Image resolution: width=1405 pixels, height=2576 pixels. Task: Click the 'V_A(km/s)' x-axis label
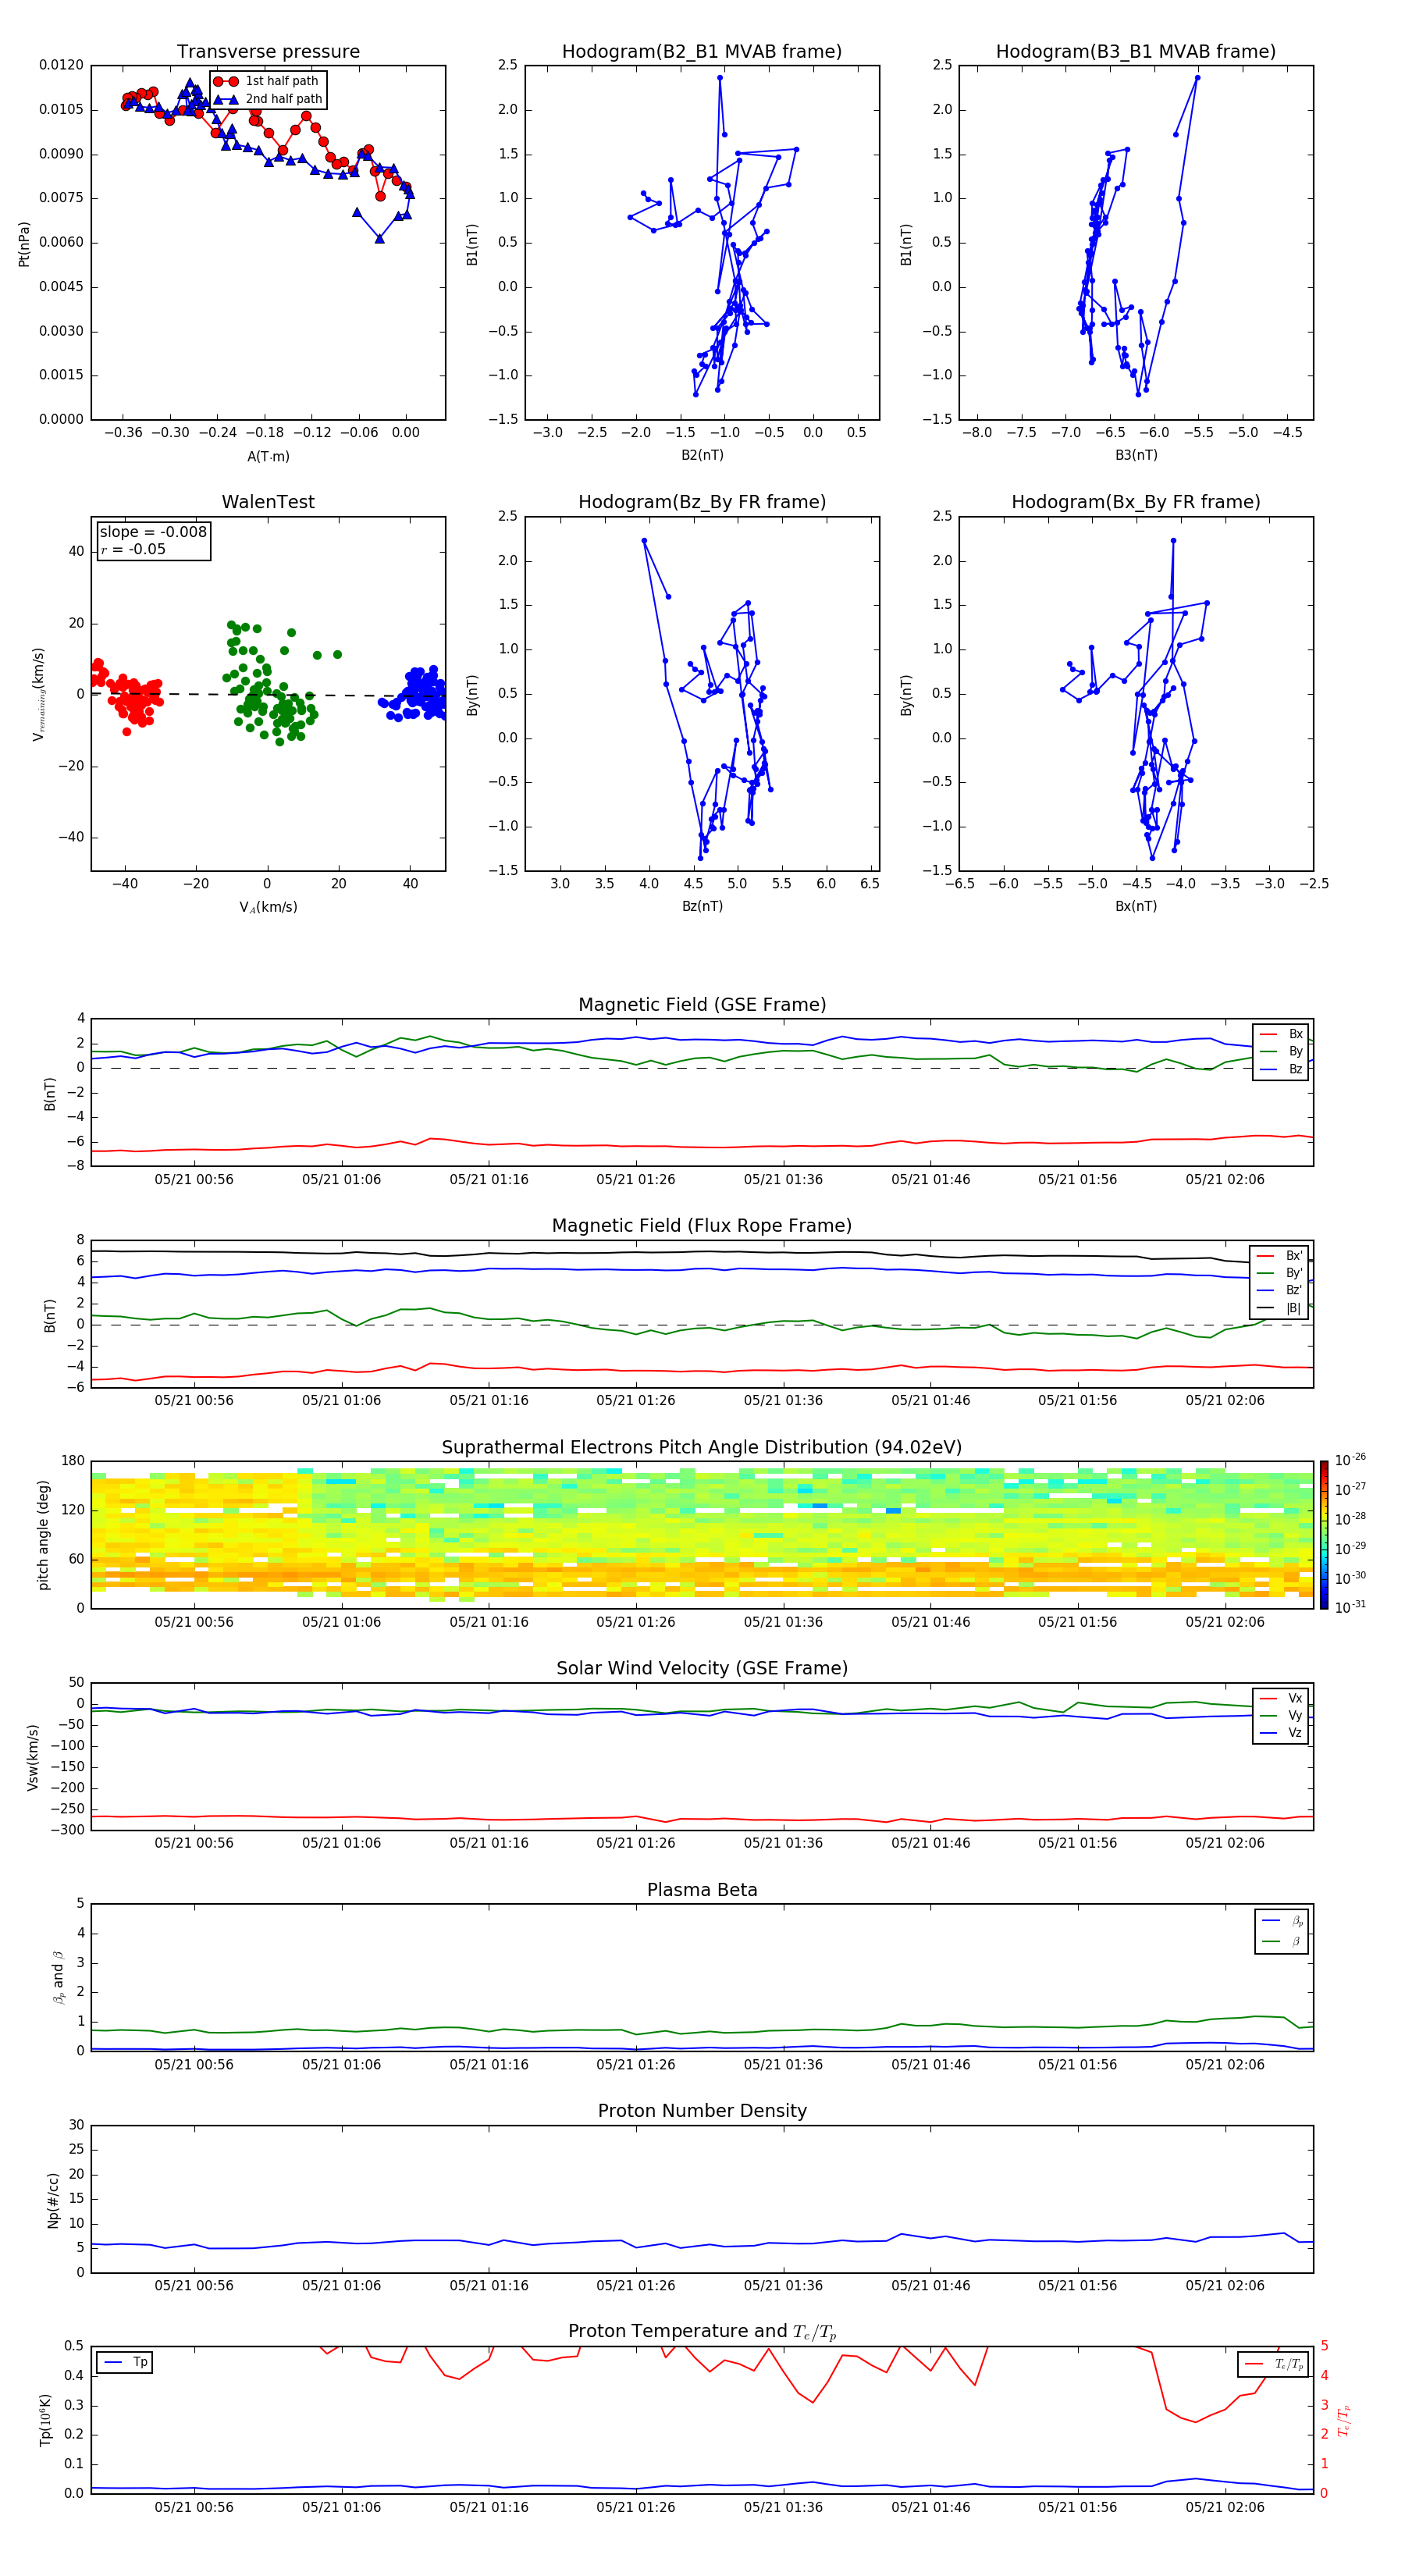tap(268, 907)
